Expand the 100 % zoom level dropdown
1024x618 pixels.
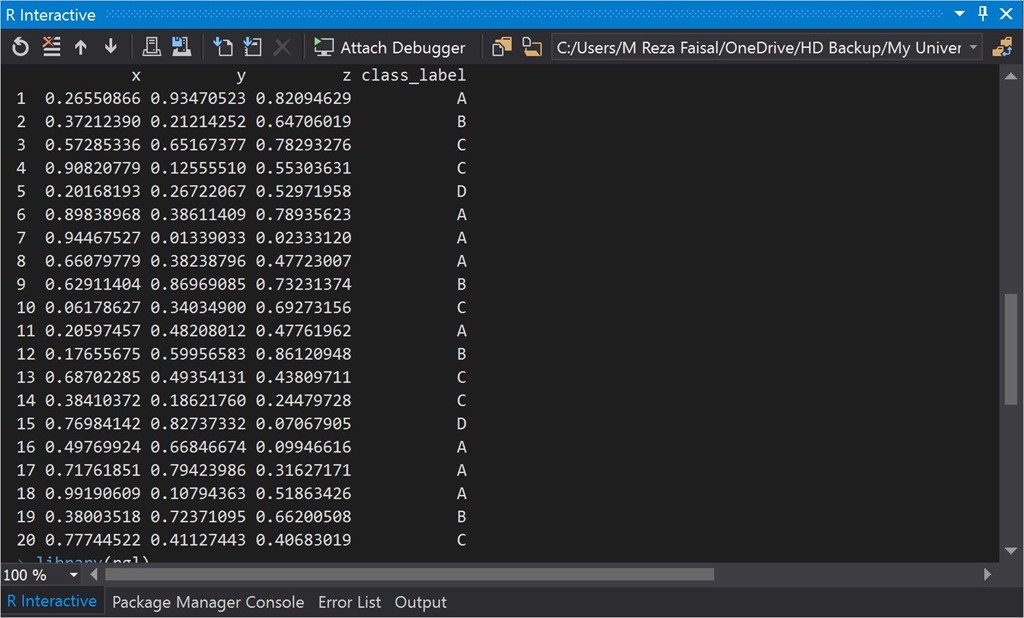coord(74,575)
